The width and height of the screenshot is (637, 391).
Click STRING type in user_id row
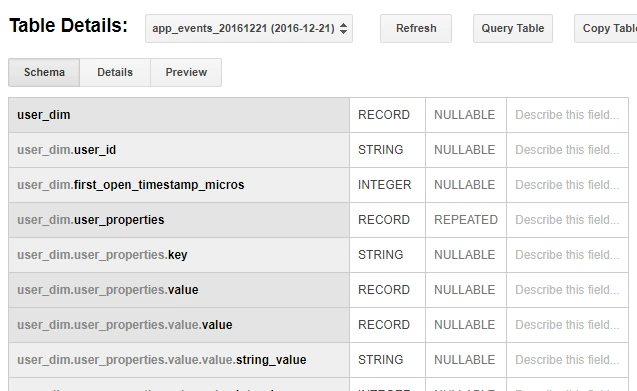pyautogui.click(x=381, y=150)
